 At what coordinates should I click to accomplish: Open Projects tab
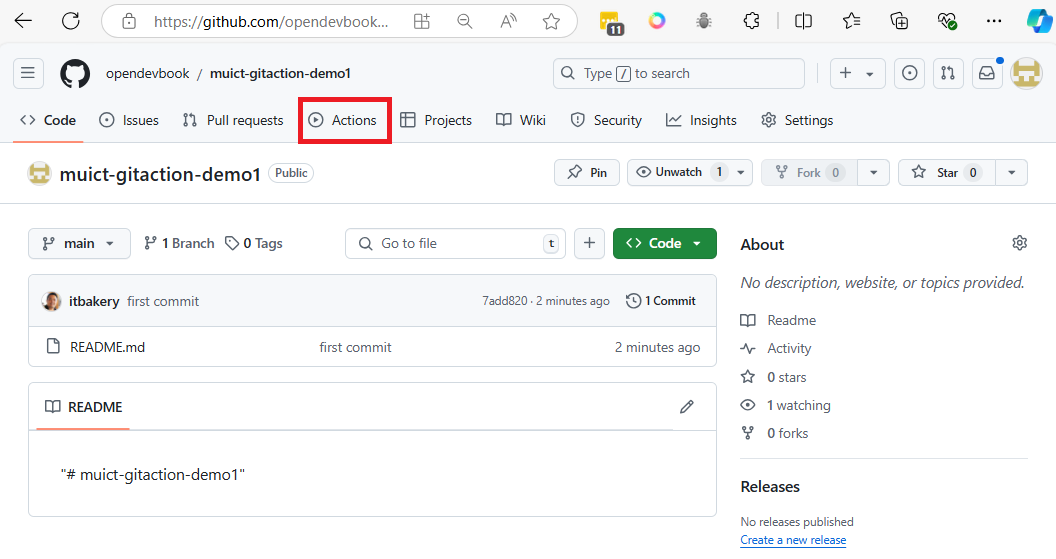pos(436,121)
